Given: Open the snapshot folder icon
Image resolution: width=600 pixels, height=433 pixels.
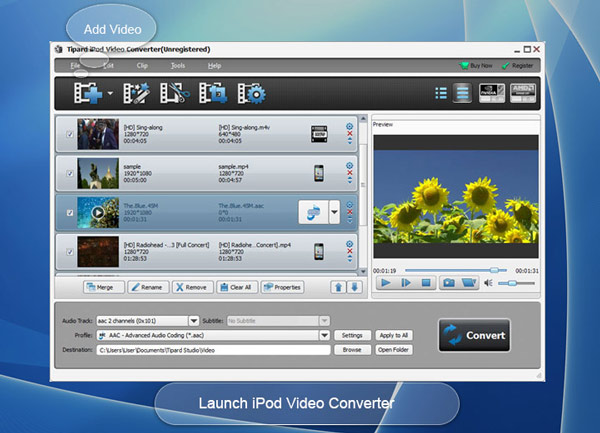Looking at the screenshot, I should (469, 283).
